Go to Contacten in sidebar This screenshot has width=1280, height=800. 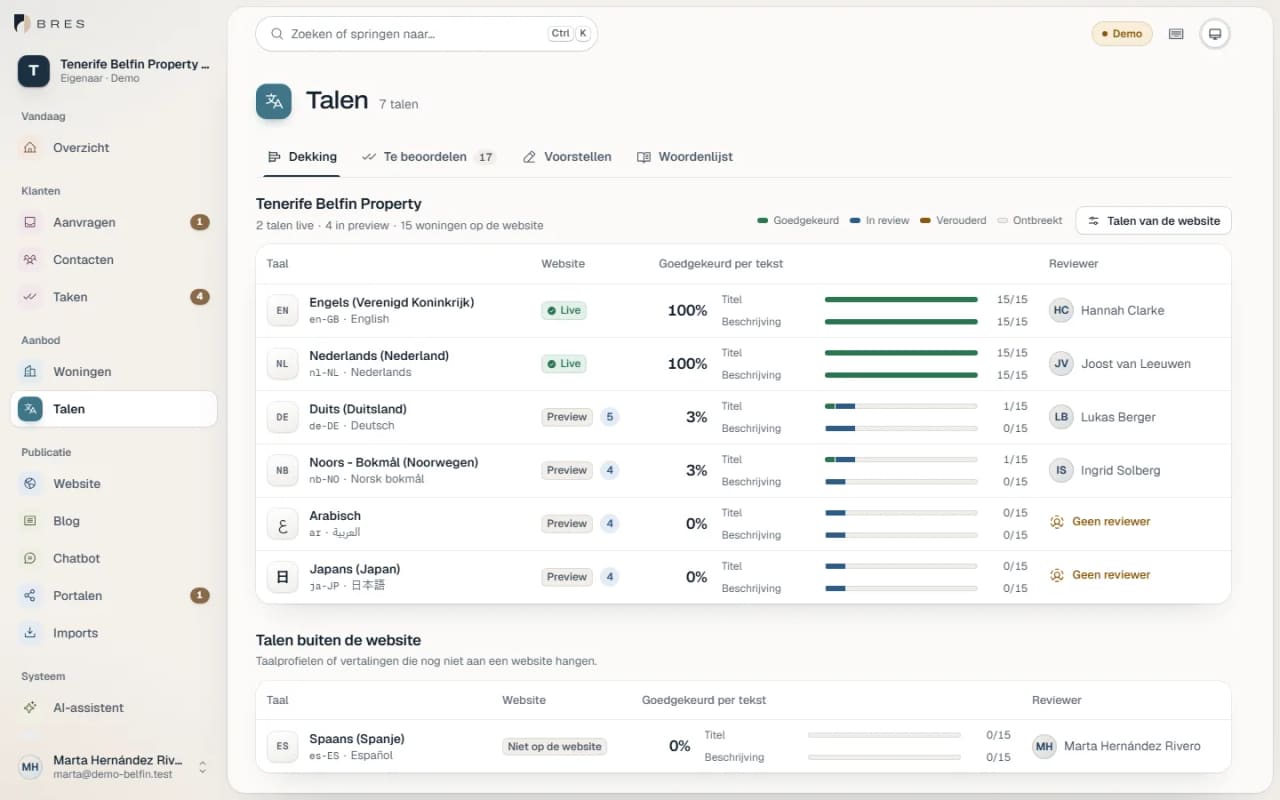point(113,260)
